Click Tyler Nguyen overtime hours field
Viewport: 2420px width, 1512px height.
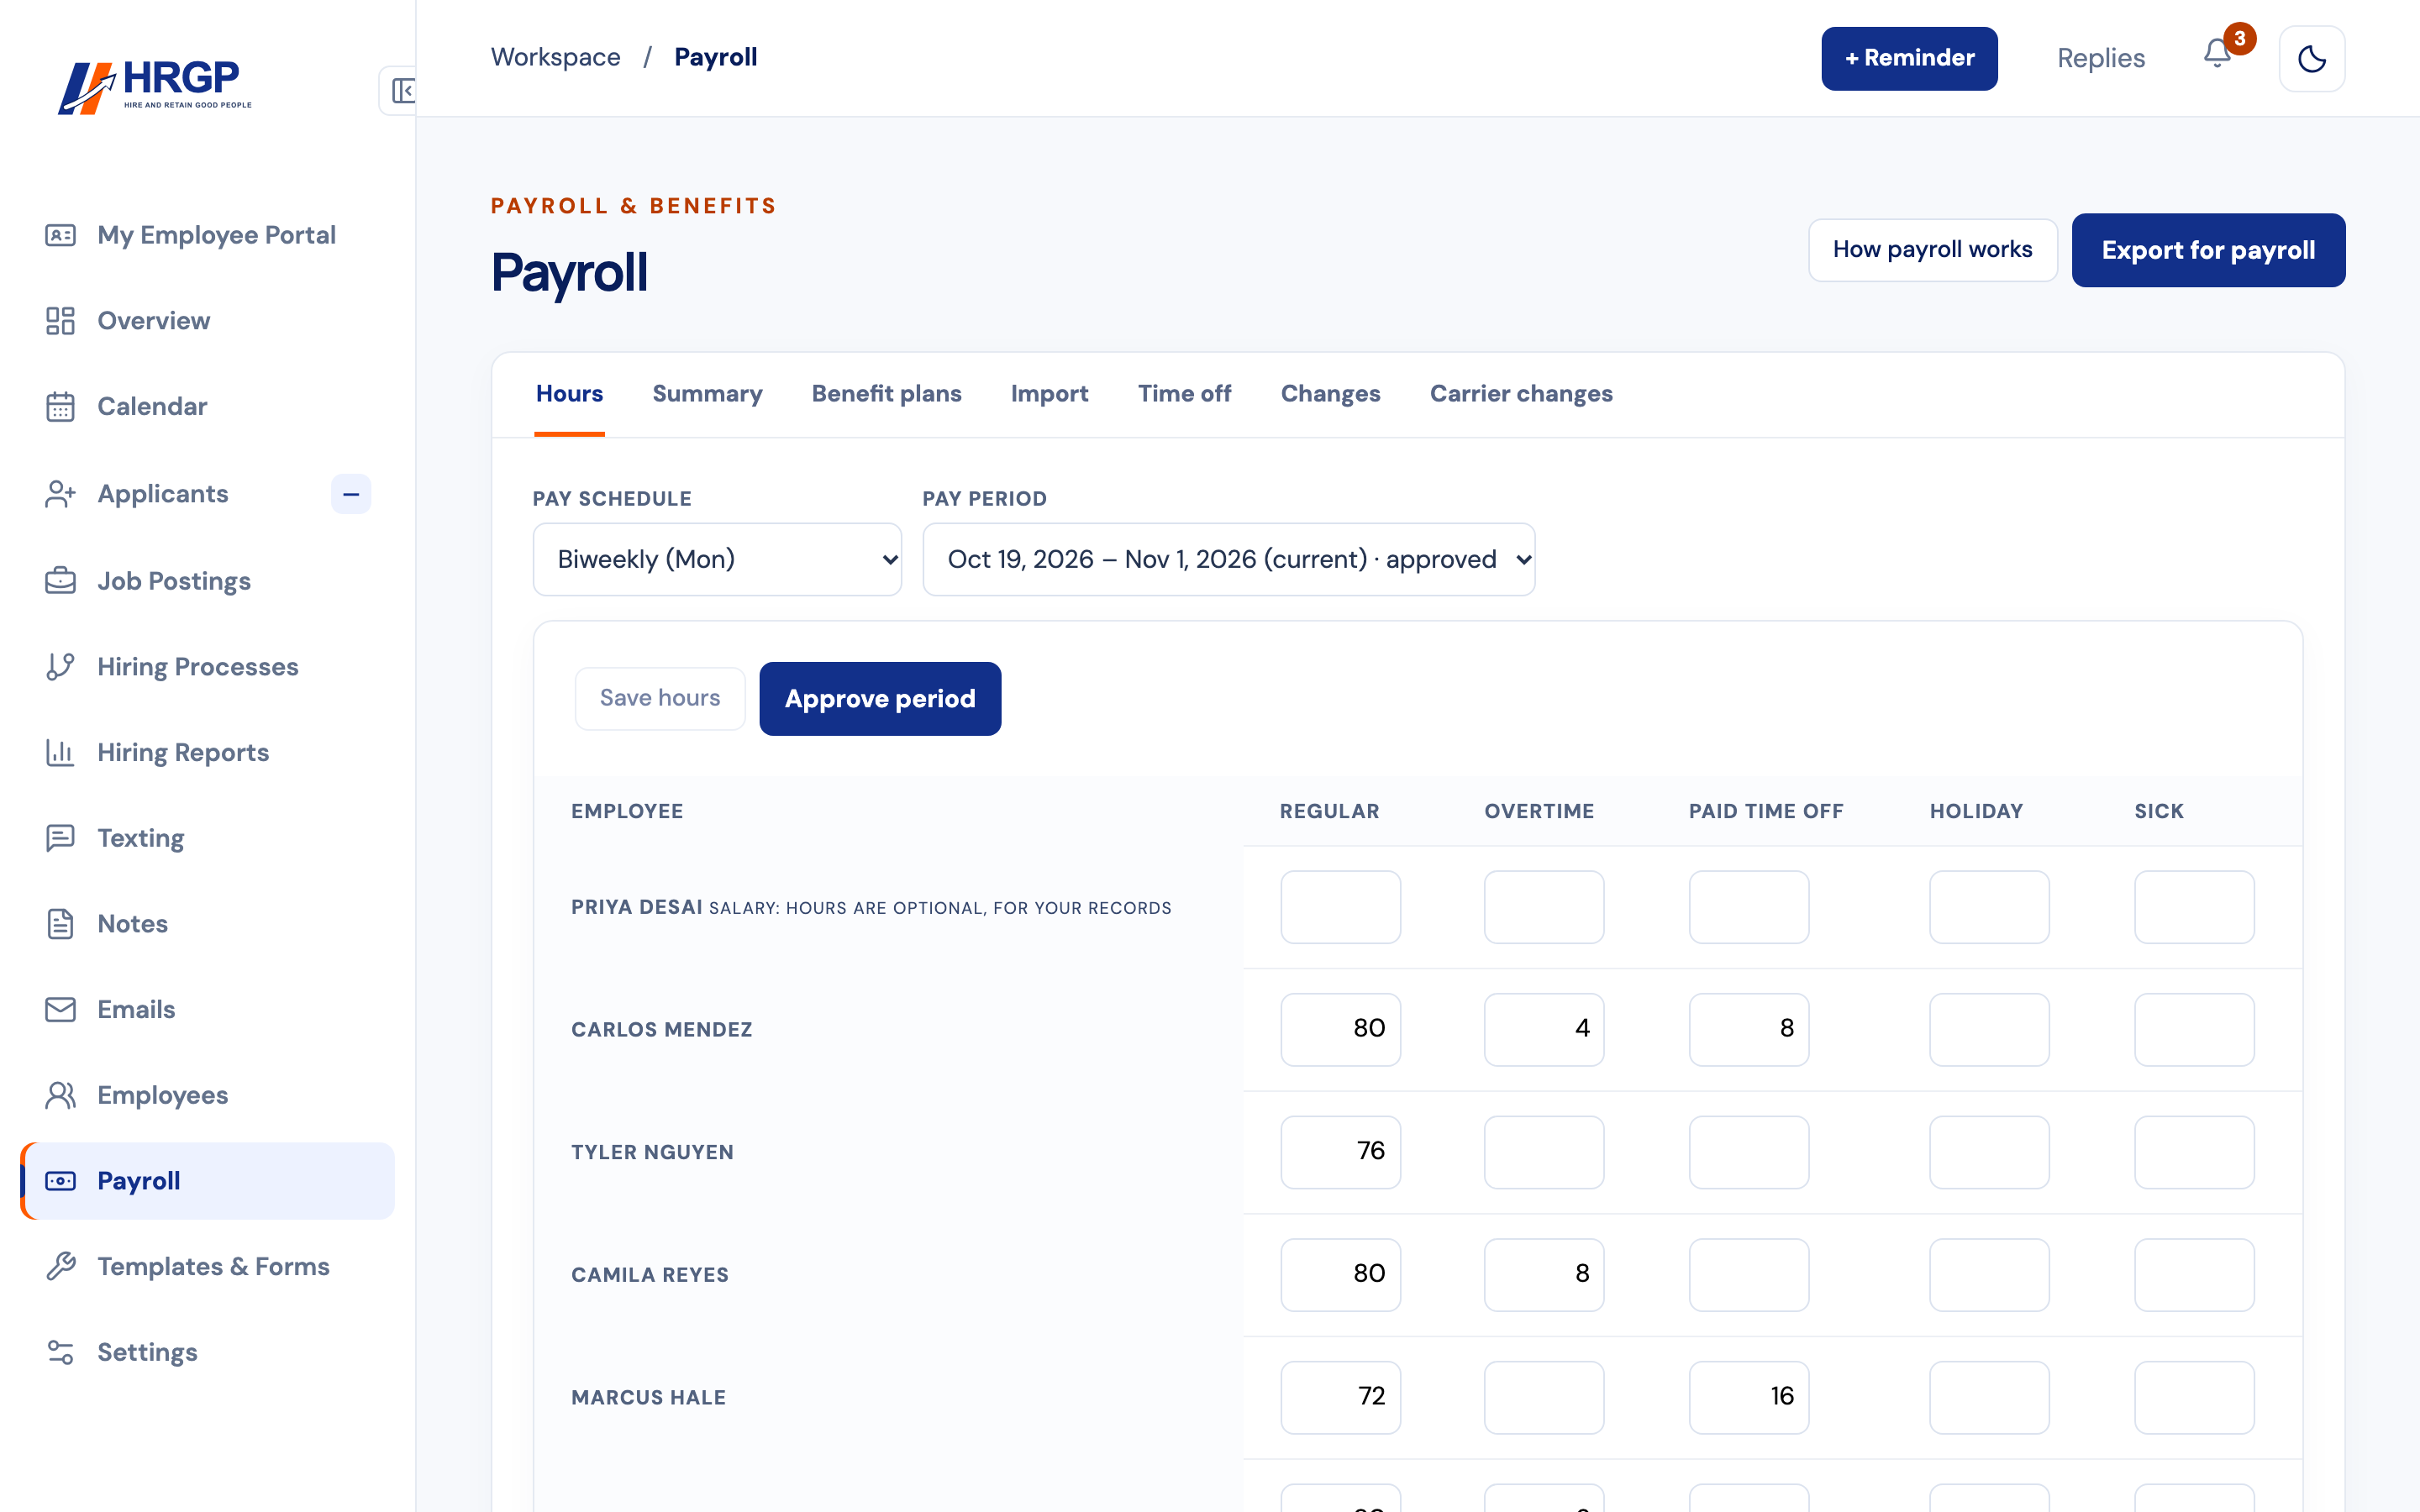pyautogui.click(x=1544, y=1152)
